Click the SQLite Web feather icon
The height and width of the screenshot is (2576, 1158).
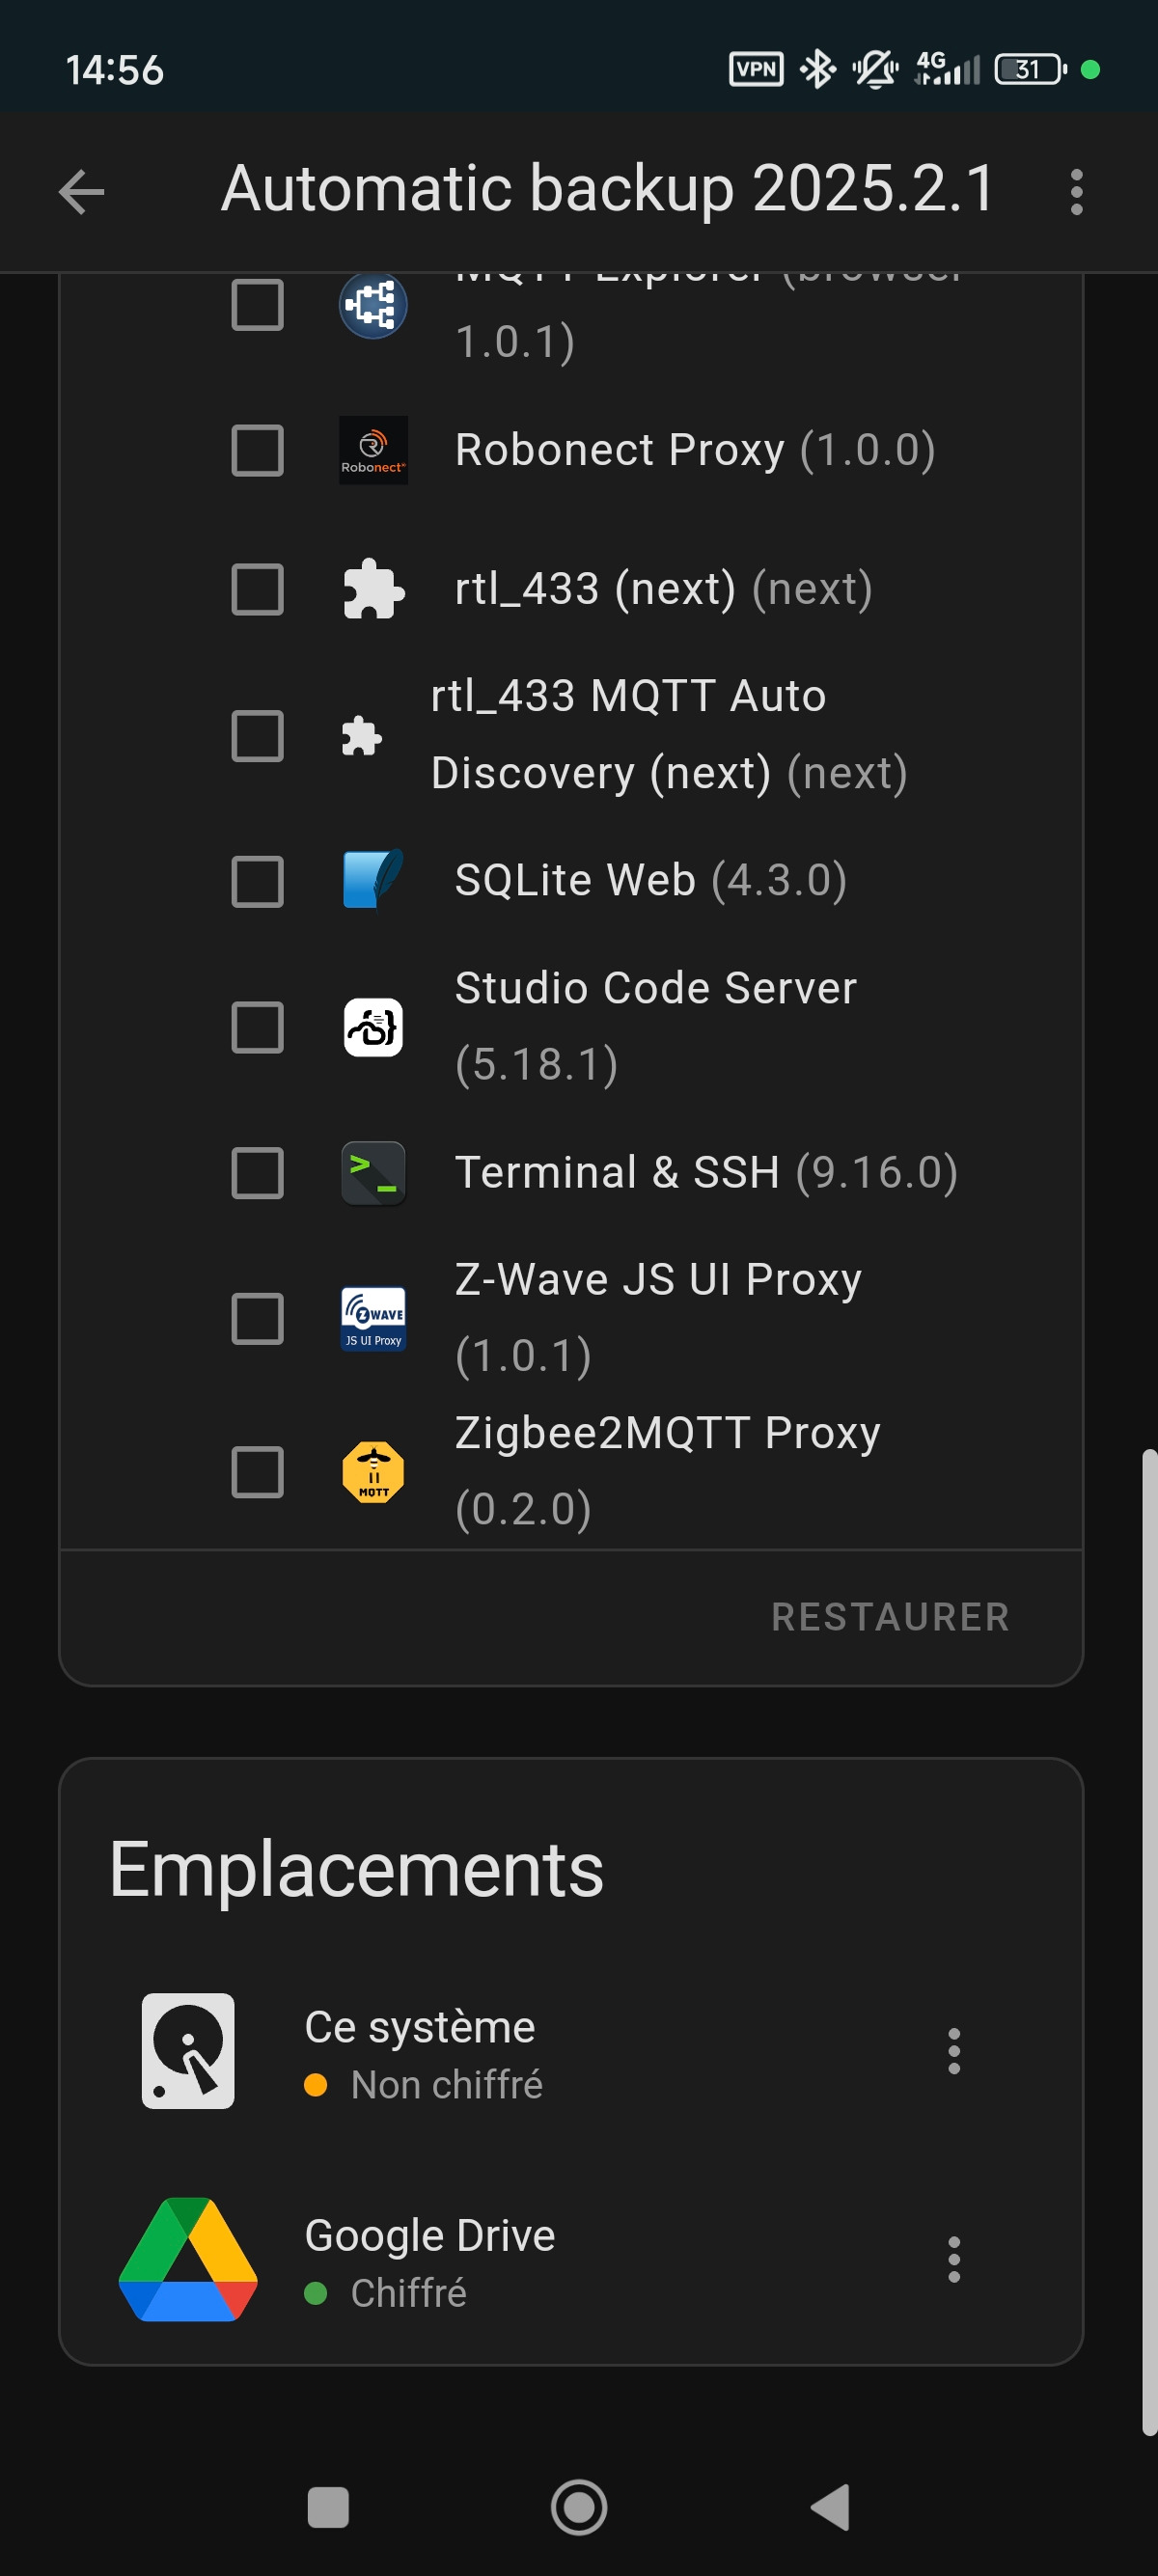(x=373, y=880)
